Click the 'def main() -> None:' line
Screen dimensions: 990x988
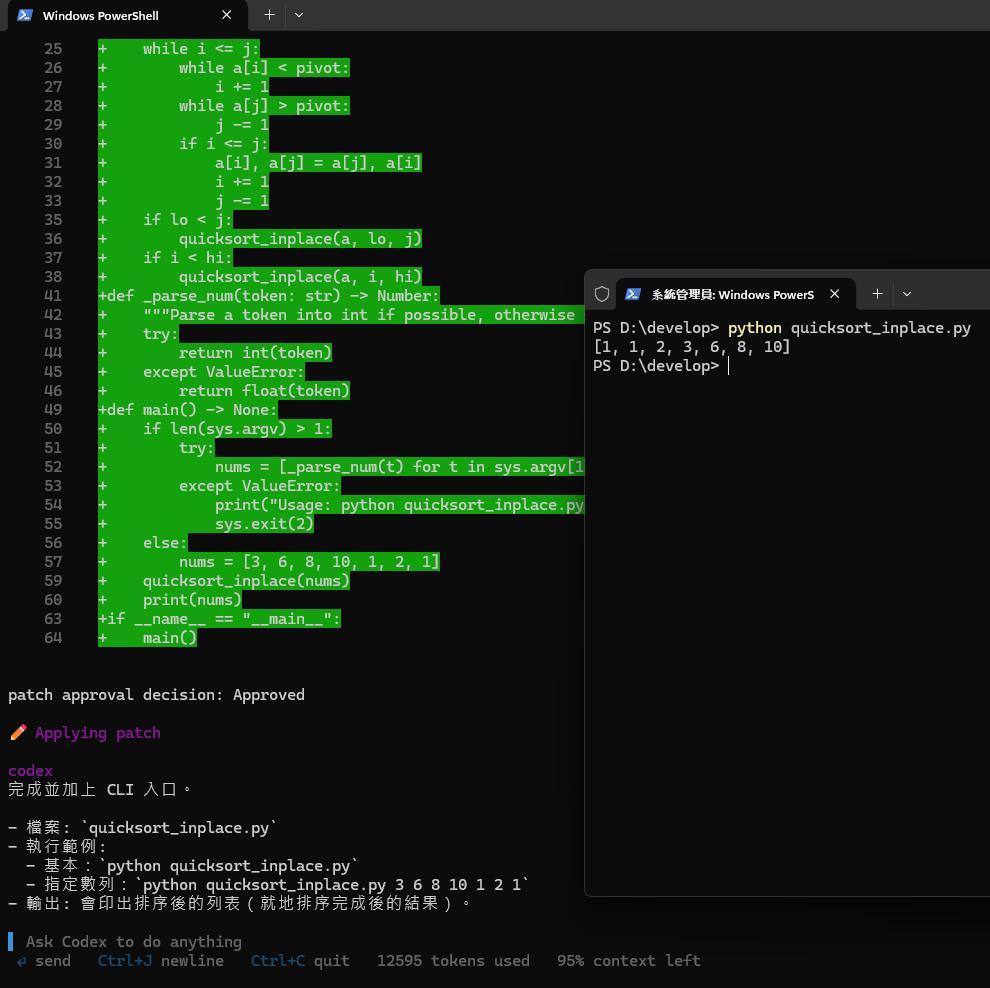click(x=188, y=410)
